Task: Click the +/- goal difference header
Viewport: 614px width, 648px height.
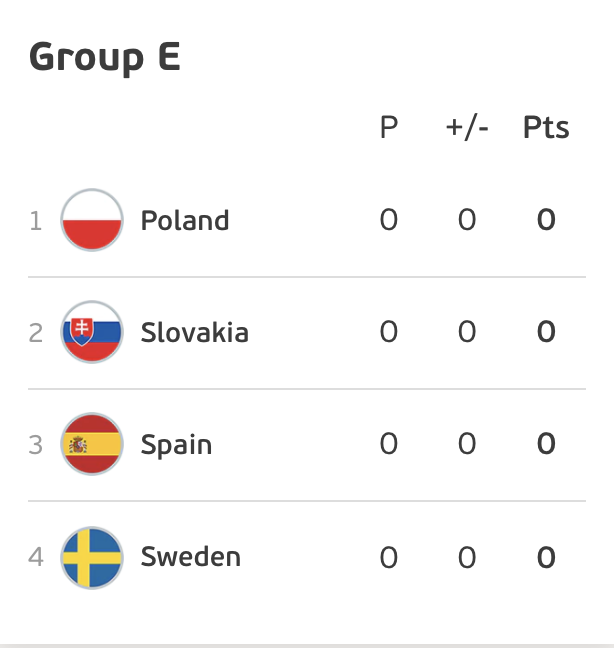Action: click(x=467, y=128)
